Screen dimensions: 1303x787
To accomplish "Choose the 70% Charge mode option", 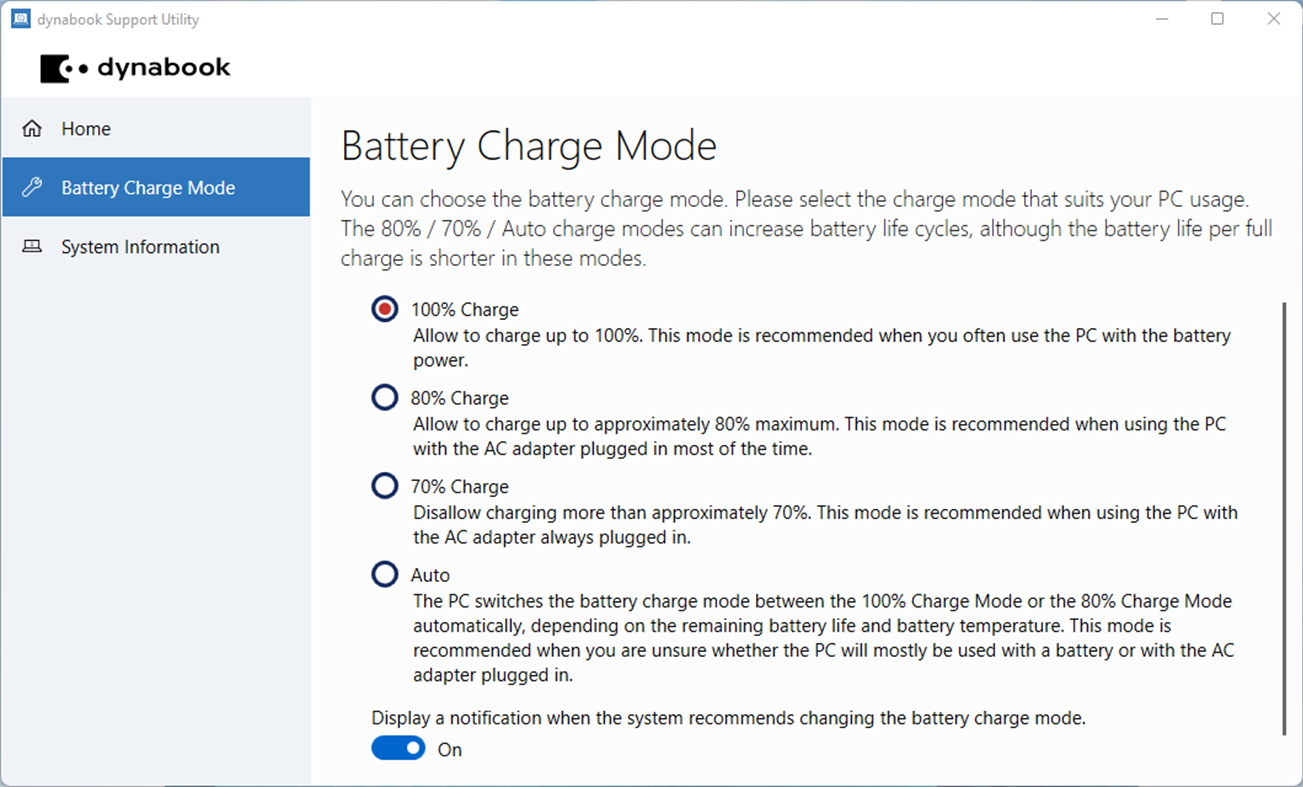I will tap(385, 486).
